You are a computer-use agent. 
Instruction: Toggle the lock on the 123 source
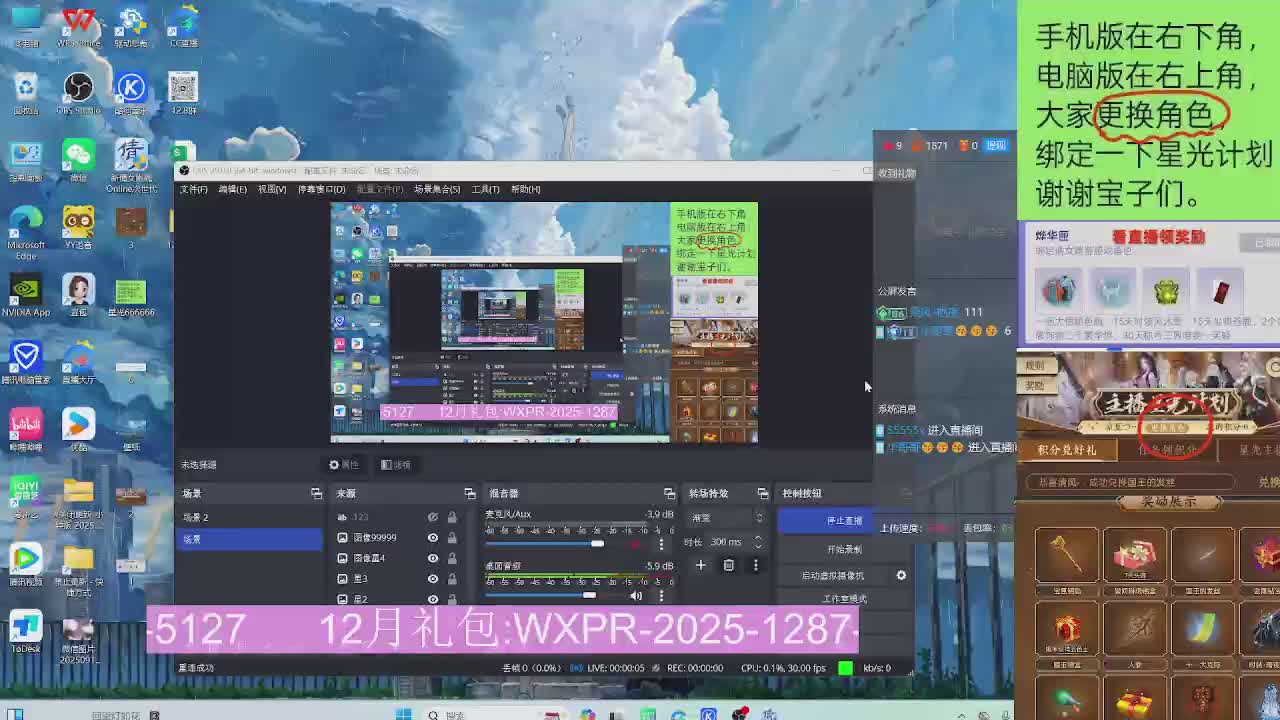click(x=452, y=517)
